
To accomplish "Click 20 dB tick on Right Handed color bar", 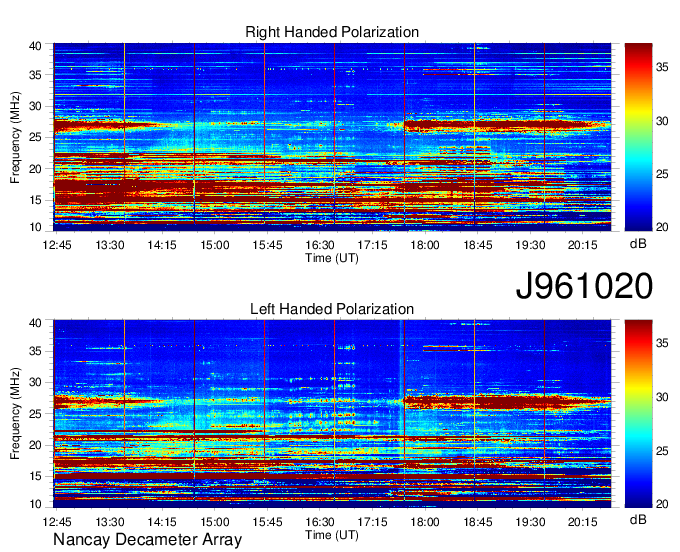I will pyautogui.click(x=662, y=227).
